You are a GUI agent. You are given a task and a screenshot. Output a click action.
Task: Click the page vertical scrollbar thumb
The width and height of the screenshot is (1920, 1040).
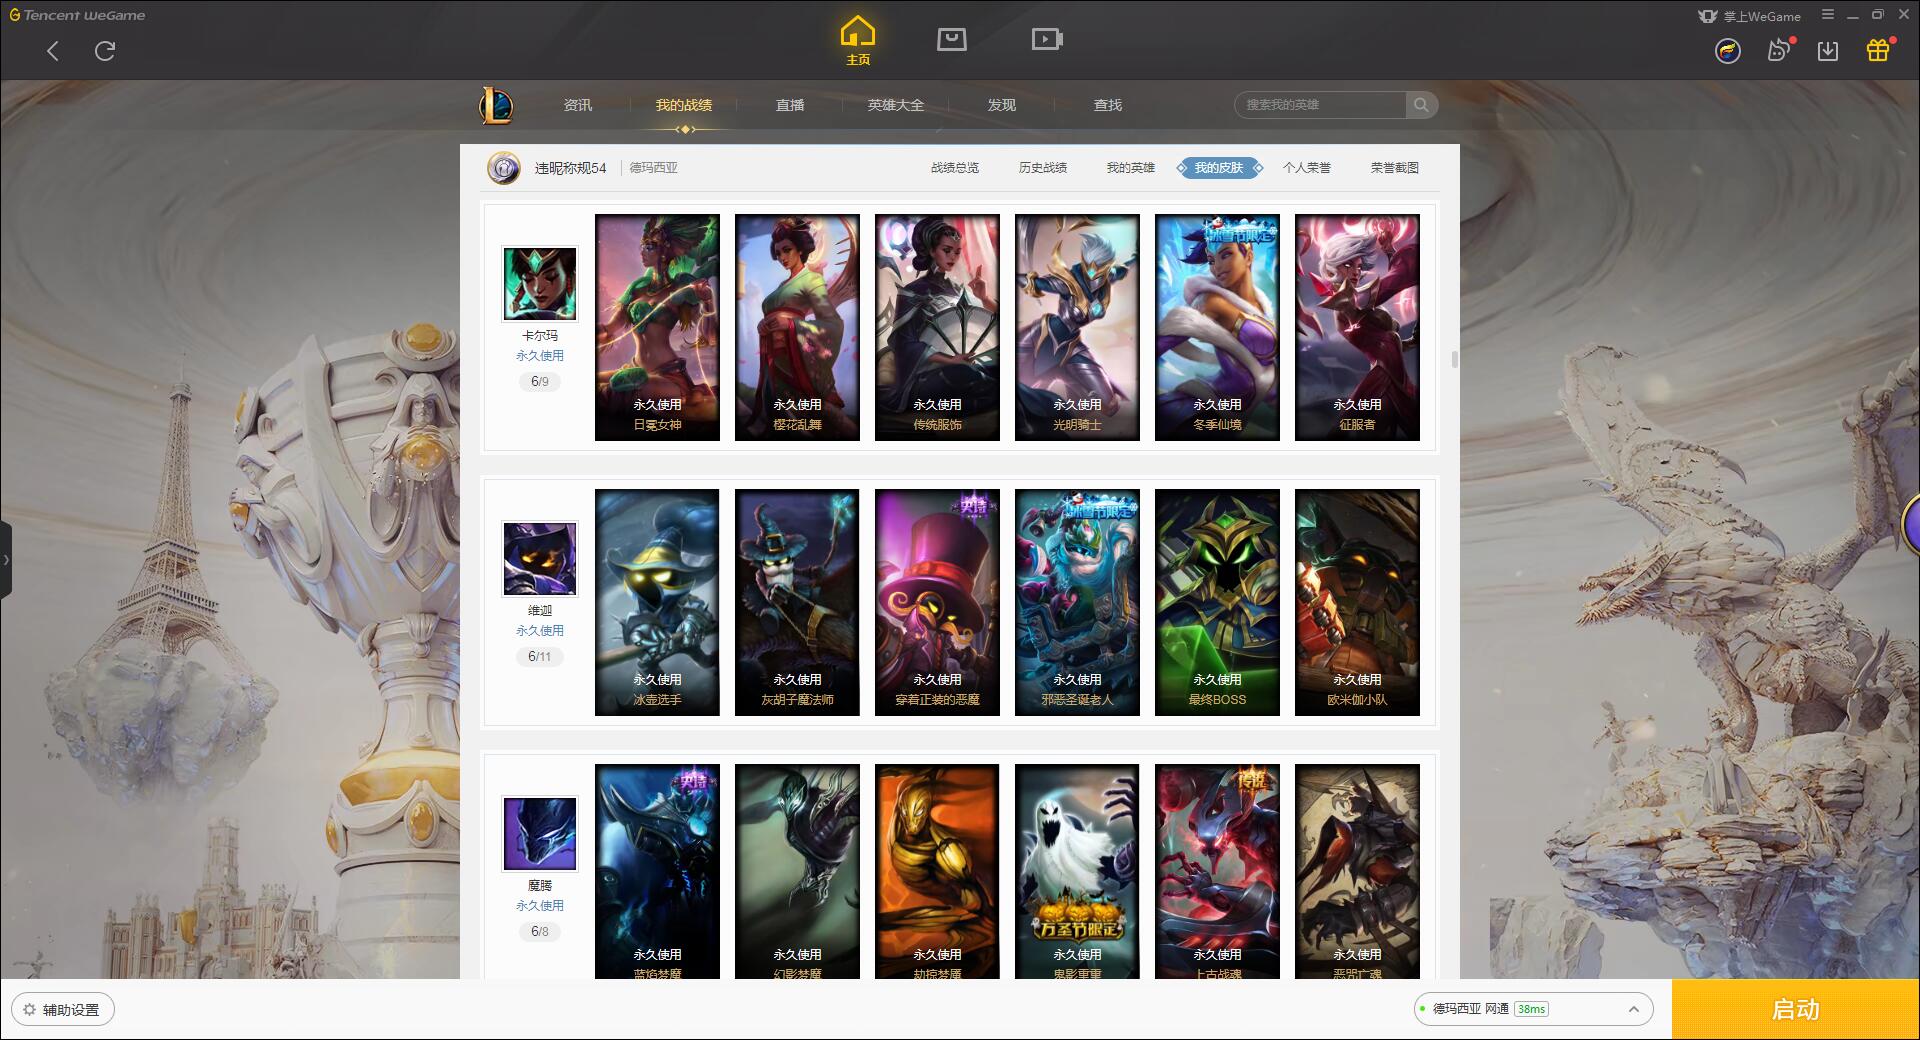click(x=1454, y=359)
